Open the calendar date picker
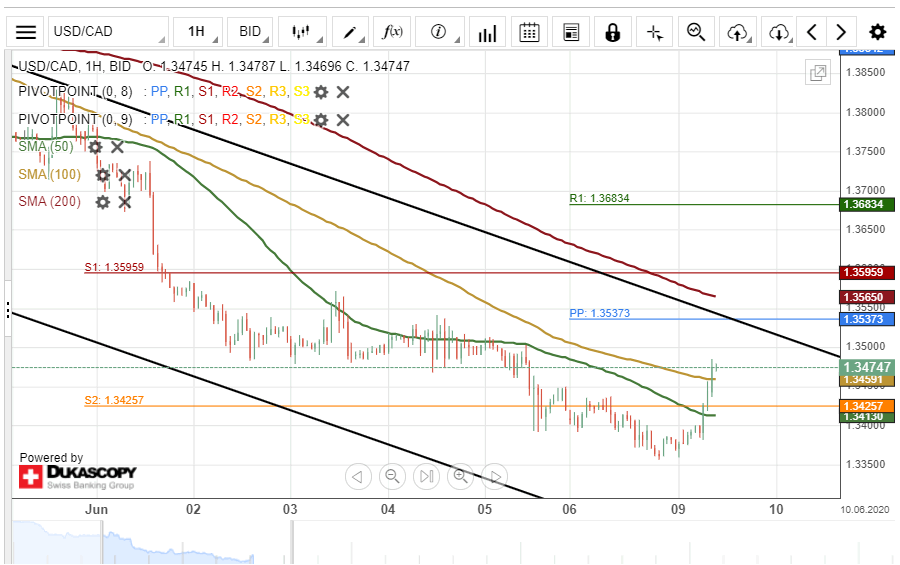The width and height of the screenshot is (900, 565). (529, 32)
